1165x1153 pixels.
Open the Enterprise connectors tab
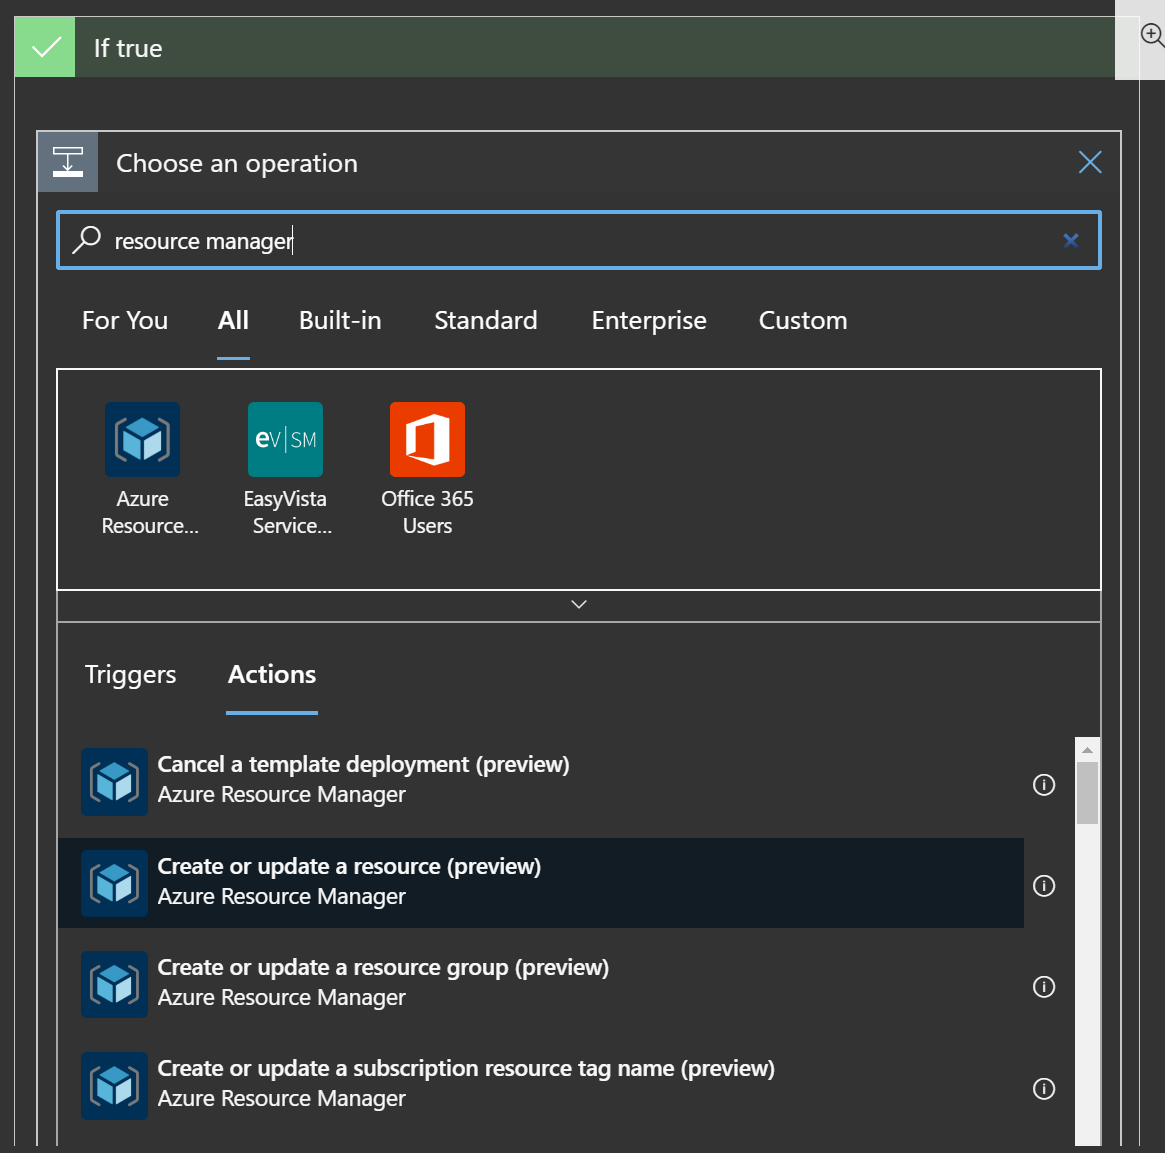click(648, 321)
